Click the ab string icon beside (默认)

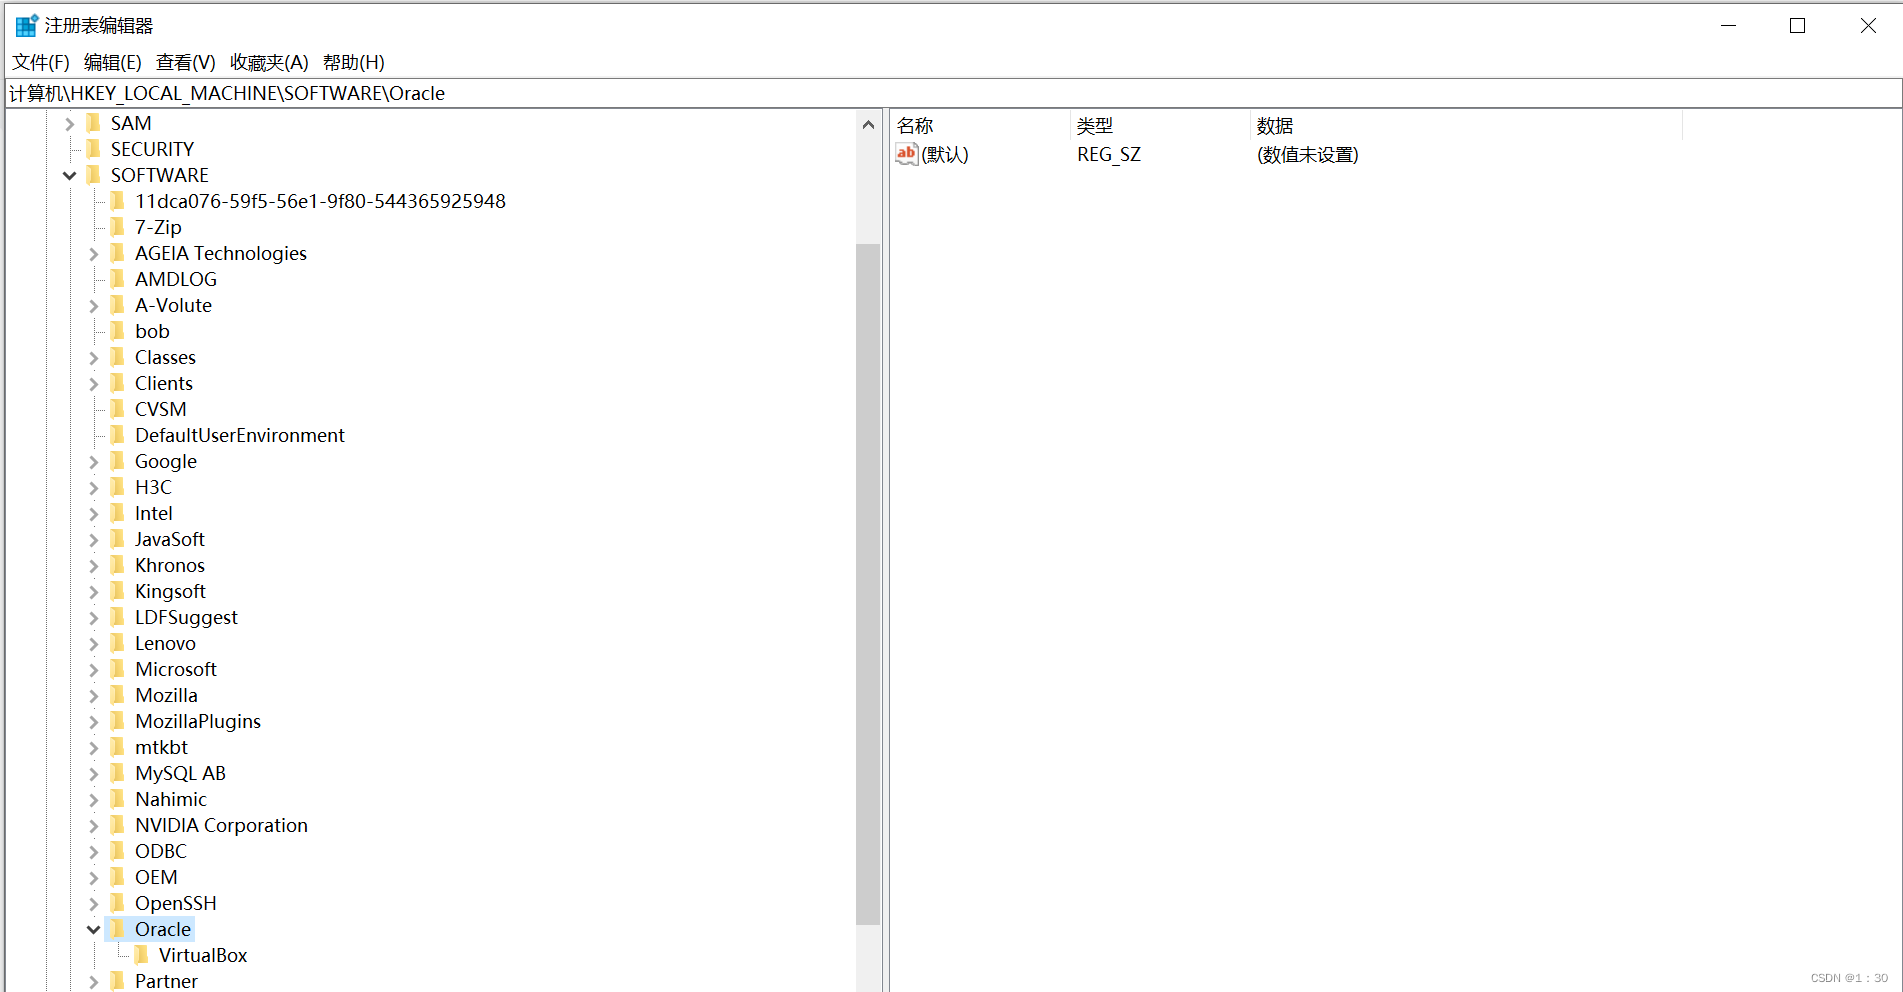[905, 154]
